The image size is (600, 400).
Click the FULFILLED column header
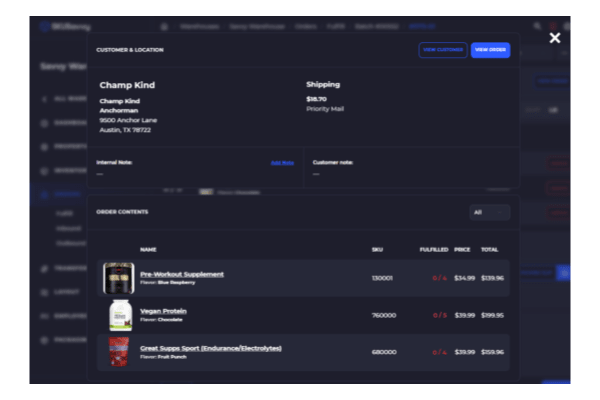[434, 250]
